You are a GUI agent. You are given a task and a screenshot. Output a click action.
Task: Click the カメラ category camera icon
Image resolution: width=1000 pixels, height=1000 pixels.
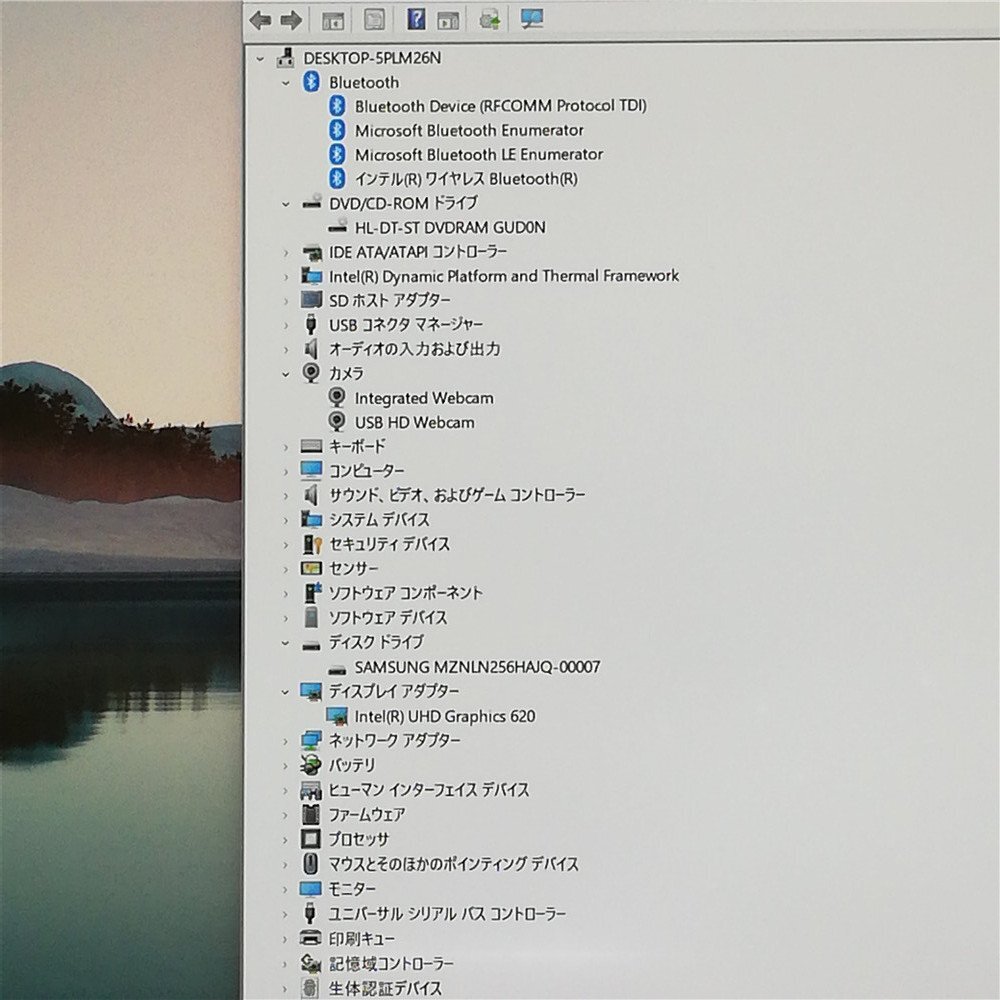tap(311, 373)
